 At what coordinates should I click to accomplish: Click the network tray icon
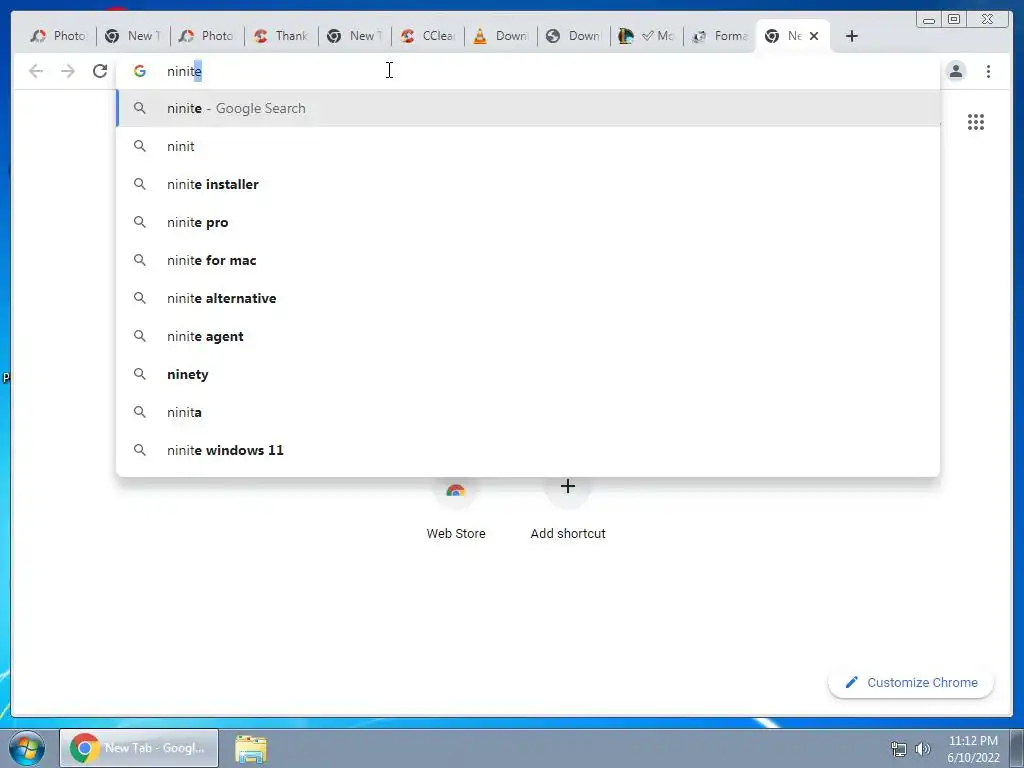click(x=899, y=748)
